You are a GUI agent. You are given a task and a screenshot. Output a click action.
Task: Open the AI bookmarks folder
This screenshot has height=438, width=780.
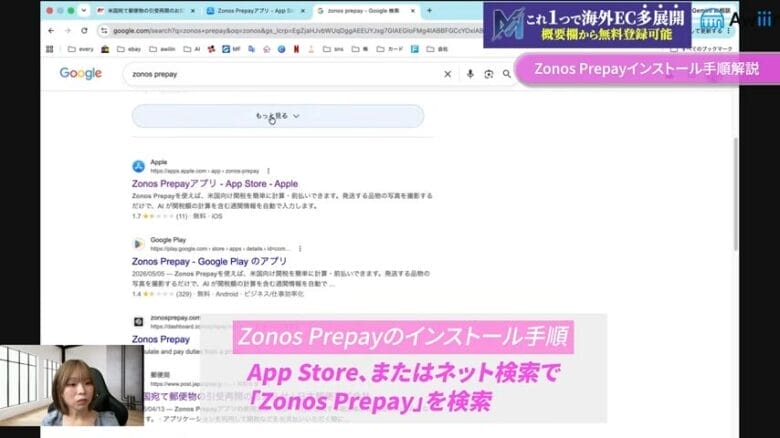tap(192, 49)
